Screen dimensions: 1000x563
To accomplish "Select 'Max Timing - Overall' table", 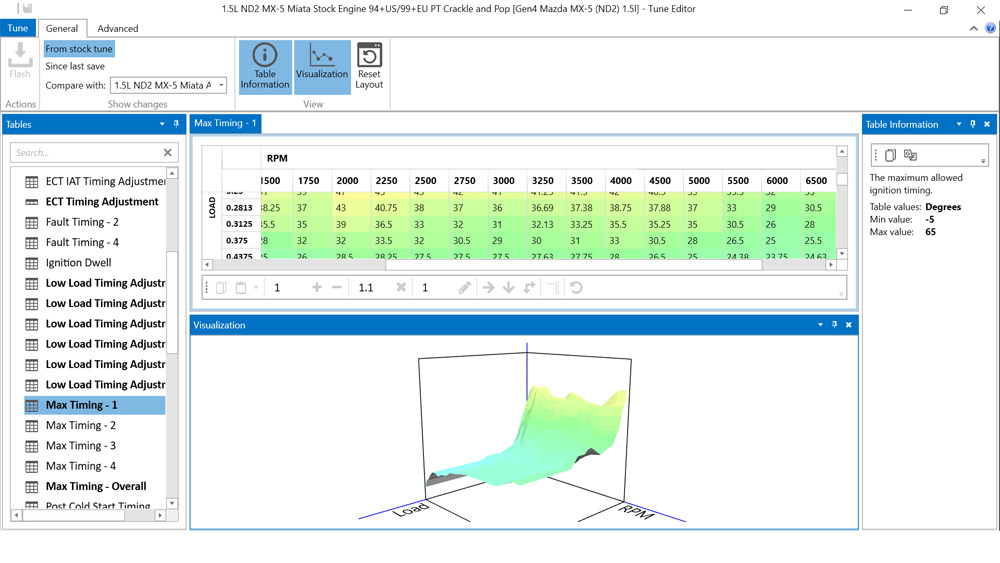I will [96, 486].
